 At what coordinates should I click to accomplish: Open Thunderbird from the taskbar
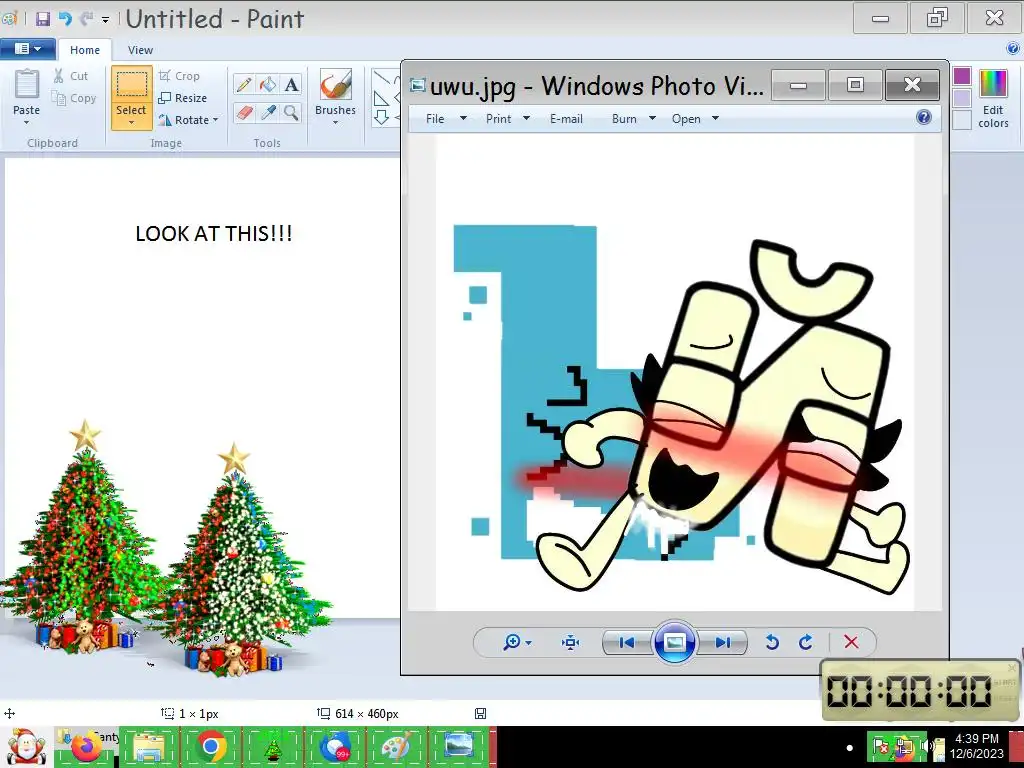[334, 747]
